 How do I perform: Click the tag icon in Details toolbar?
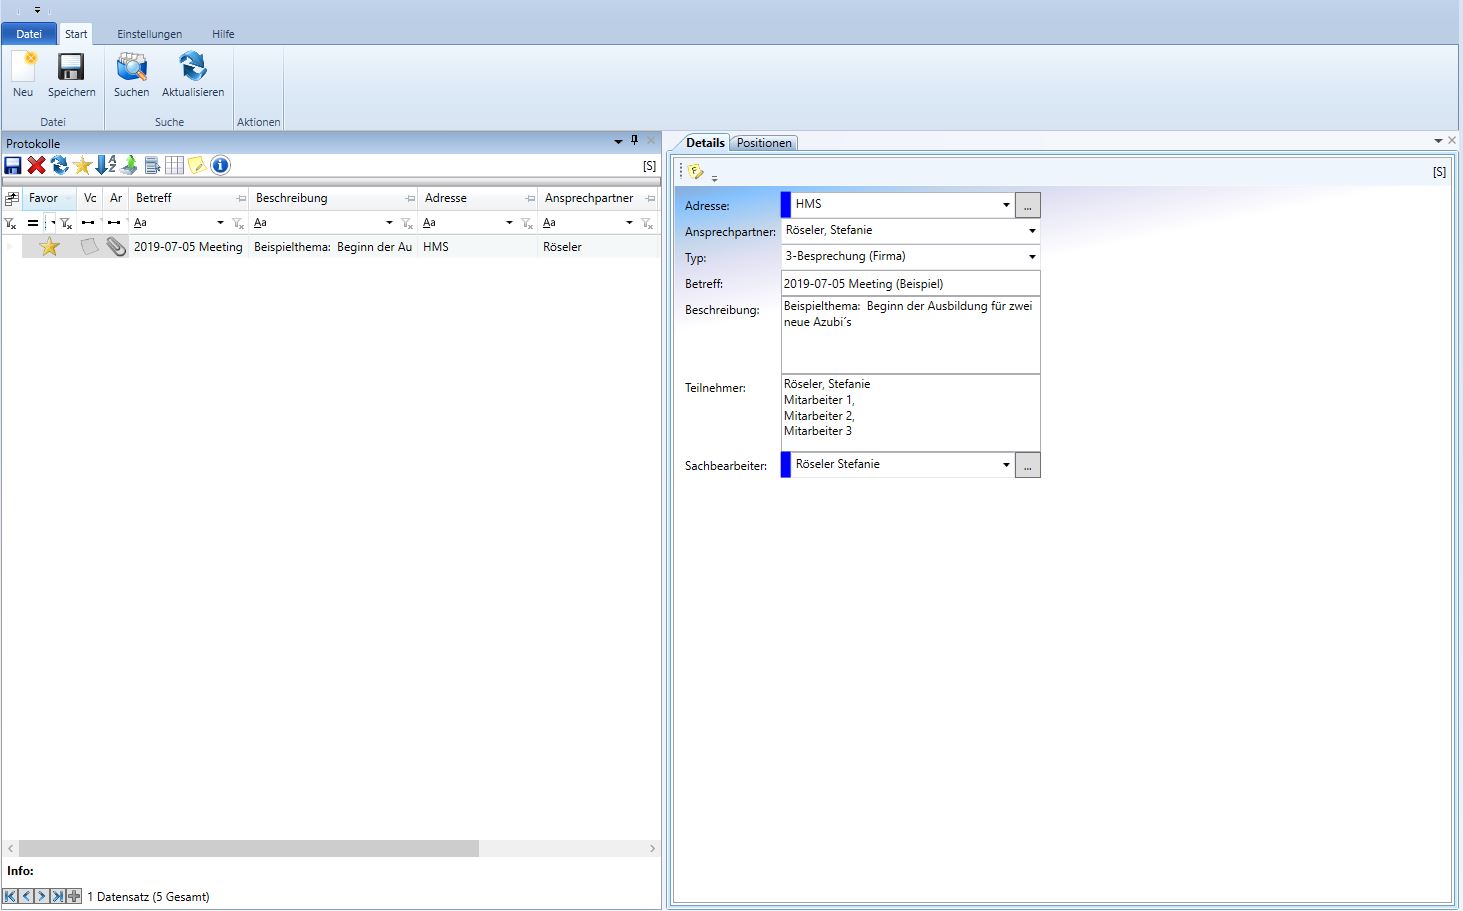coord(696,172)
